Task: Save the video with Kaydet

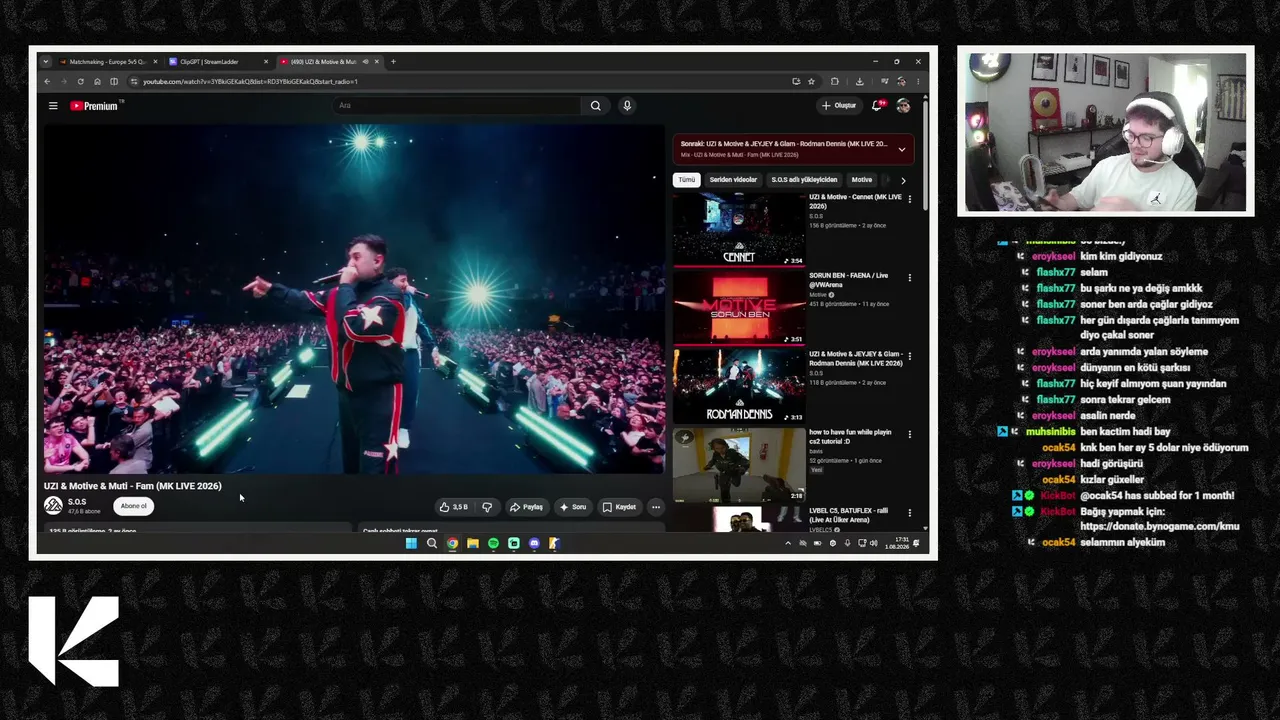Action: coord(619,507)
